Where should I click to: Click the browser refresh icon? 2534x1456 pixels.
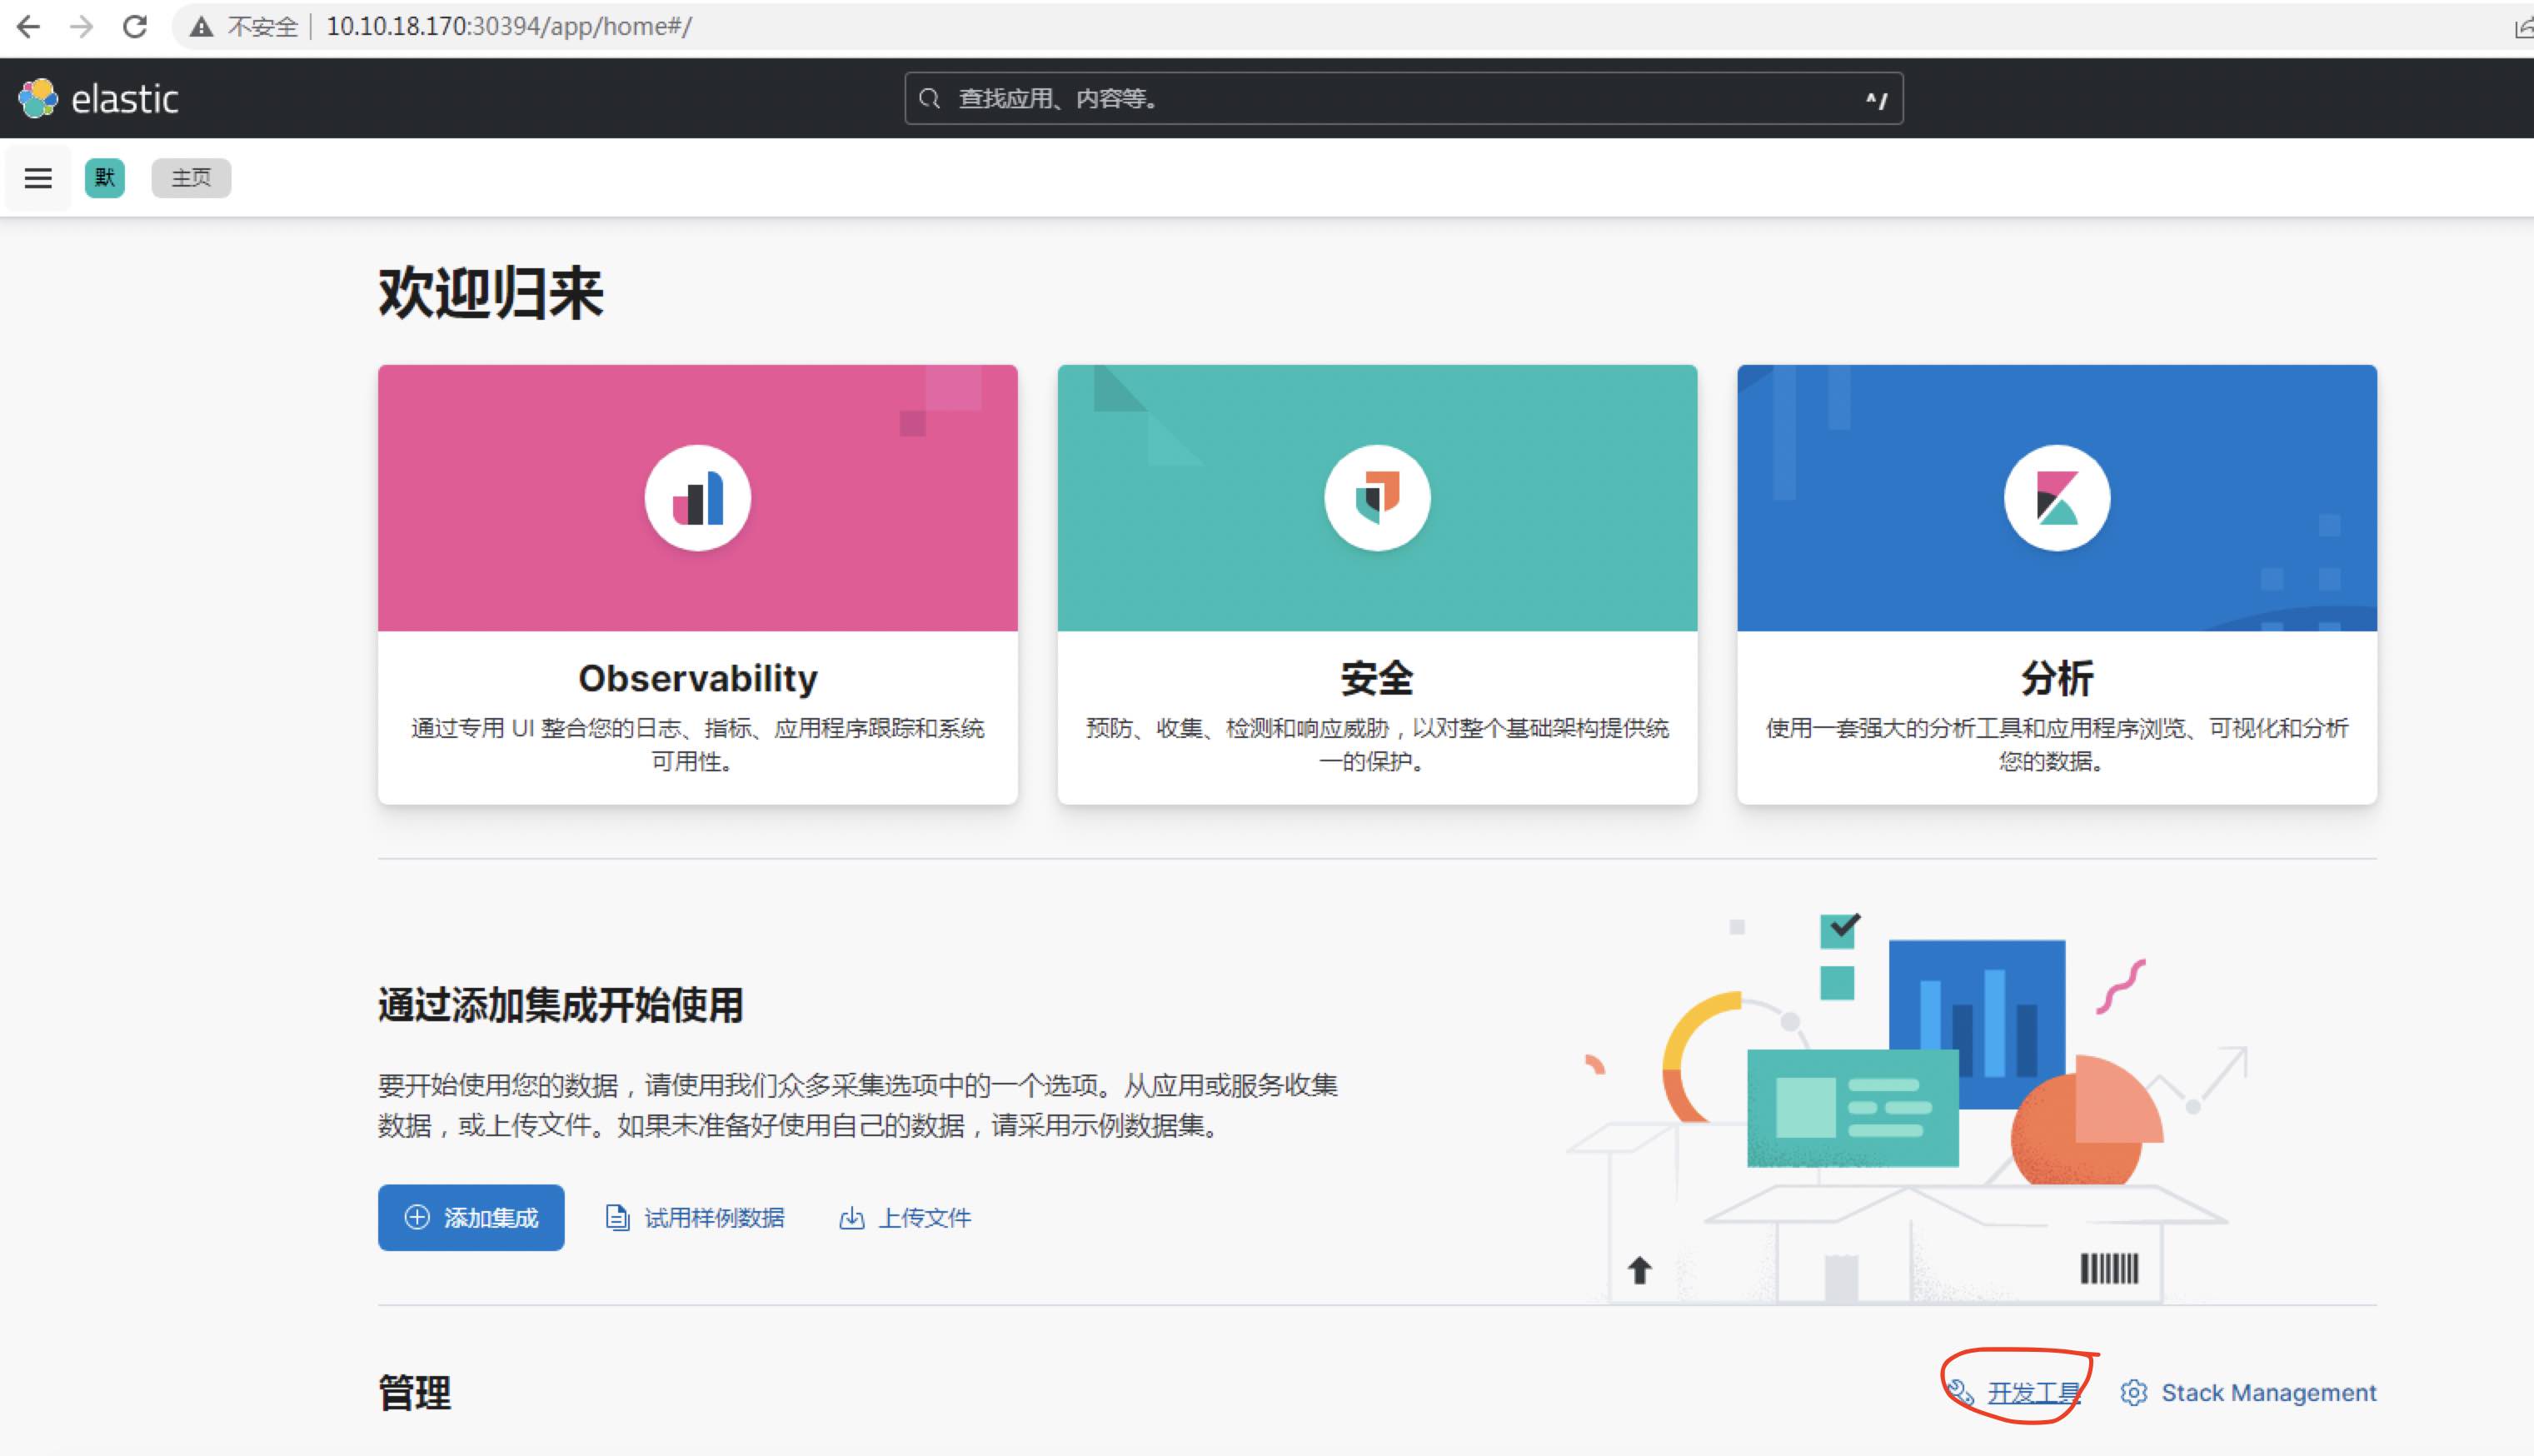[135, 27]
